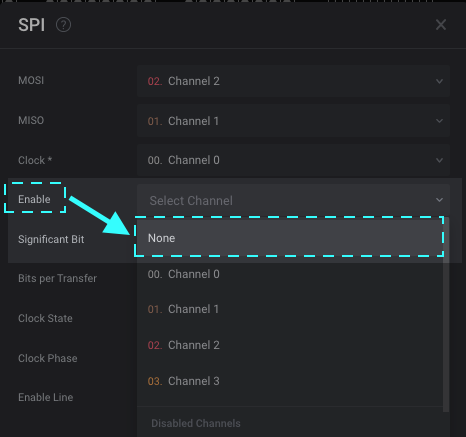Click the Clock State label
Screen dimensions: 466x437
45,318
